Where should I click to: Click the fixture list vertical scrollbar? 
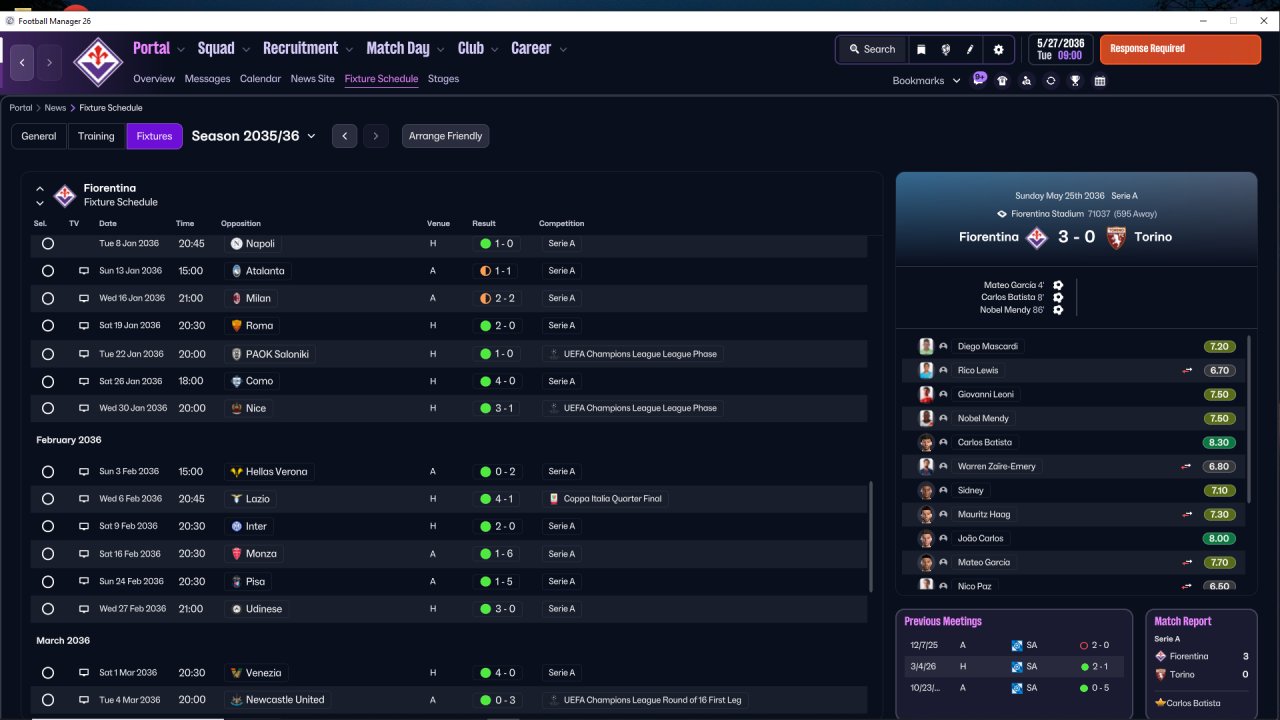(x=871, y=537)
